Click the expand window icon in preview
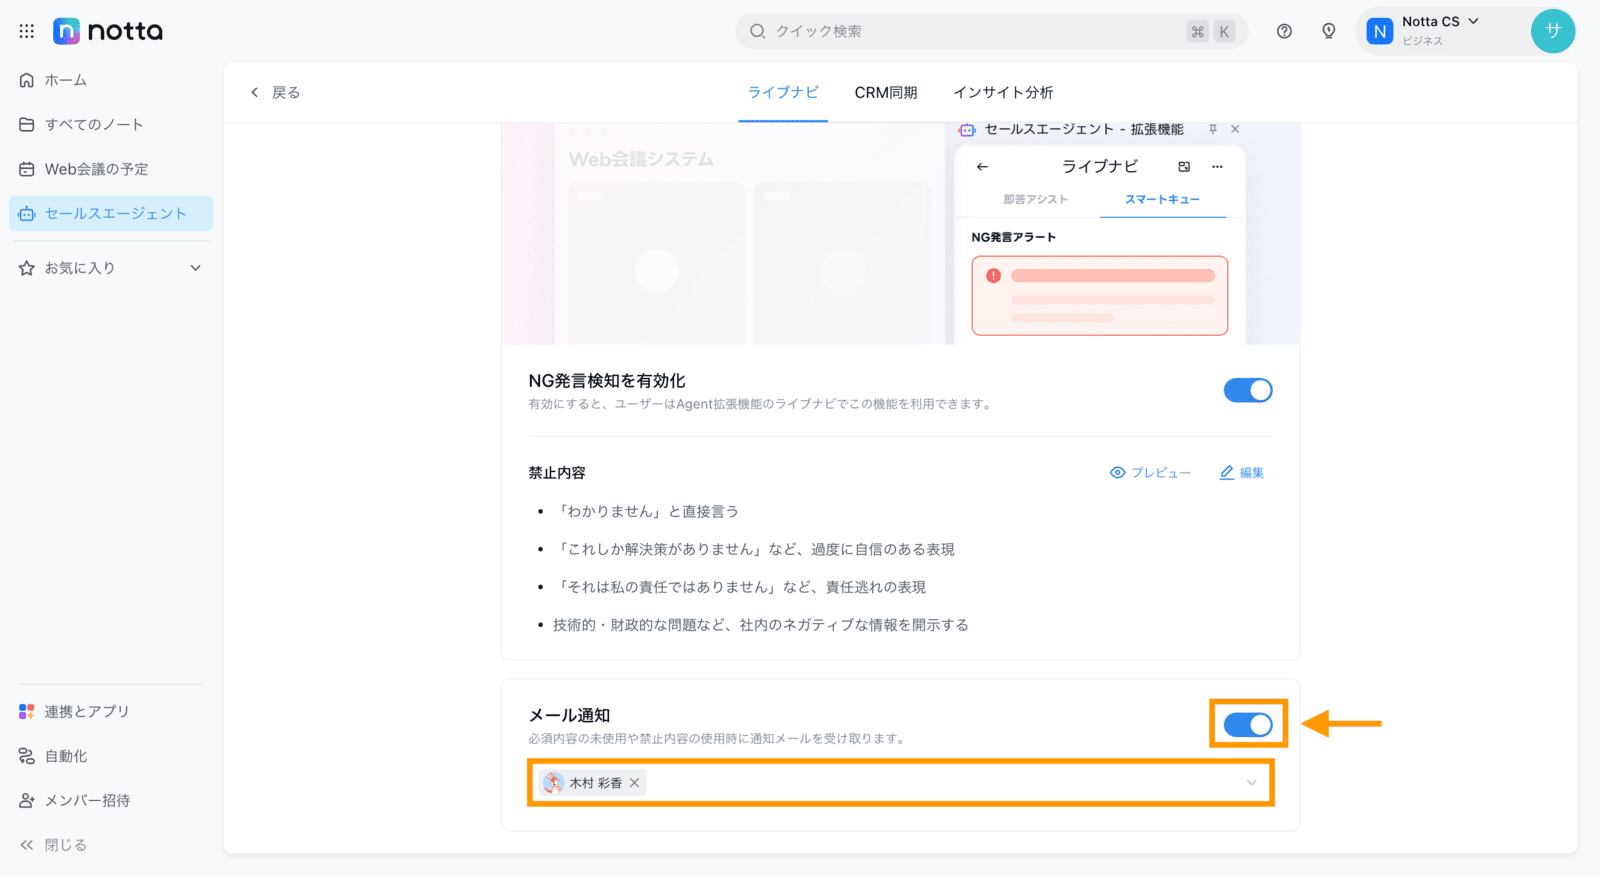Viewport: 1600px width, 876px height. [1184, 167]
